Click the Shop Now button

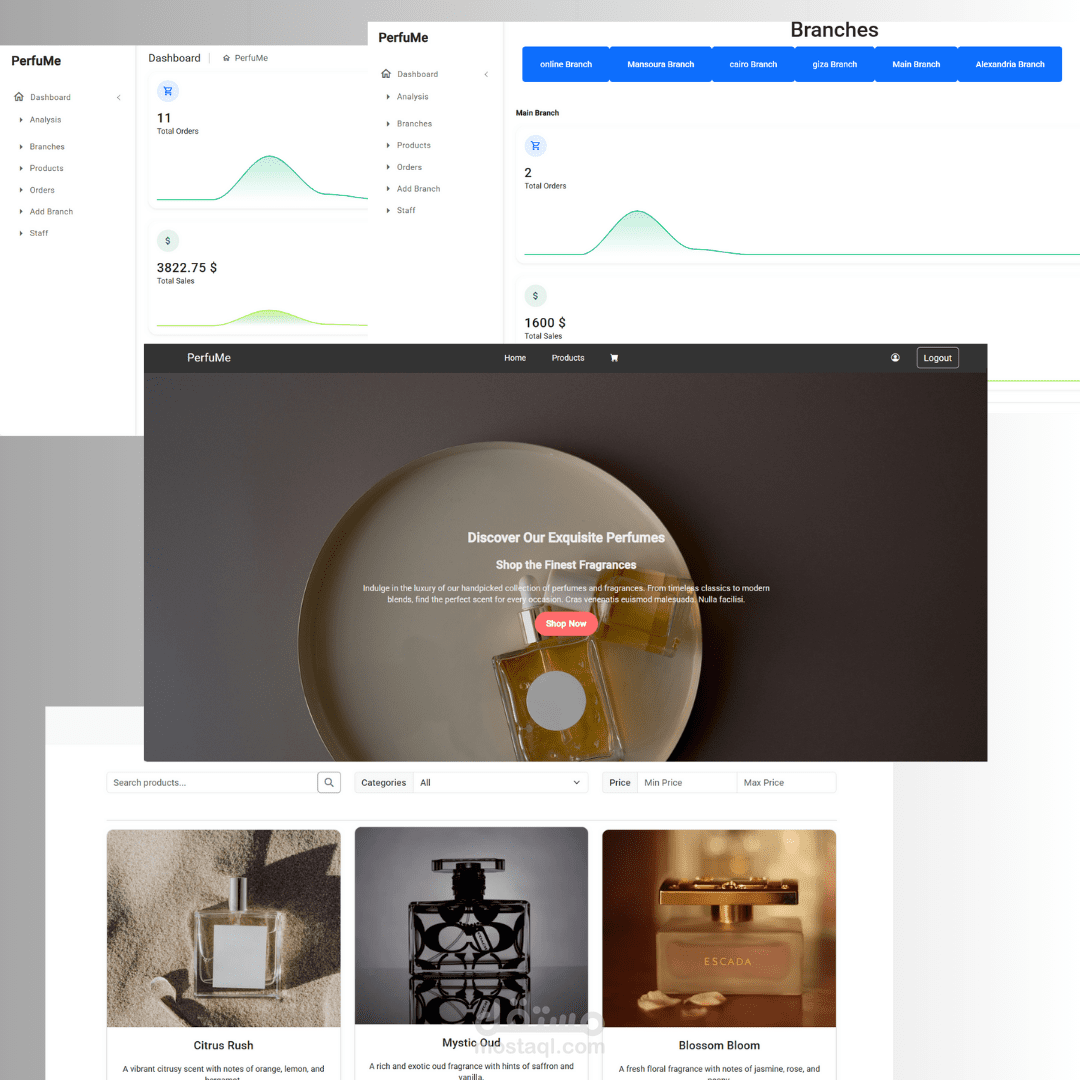565,623
